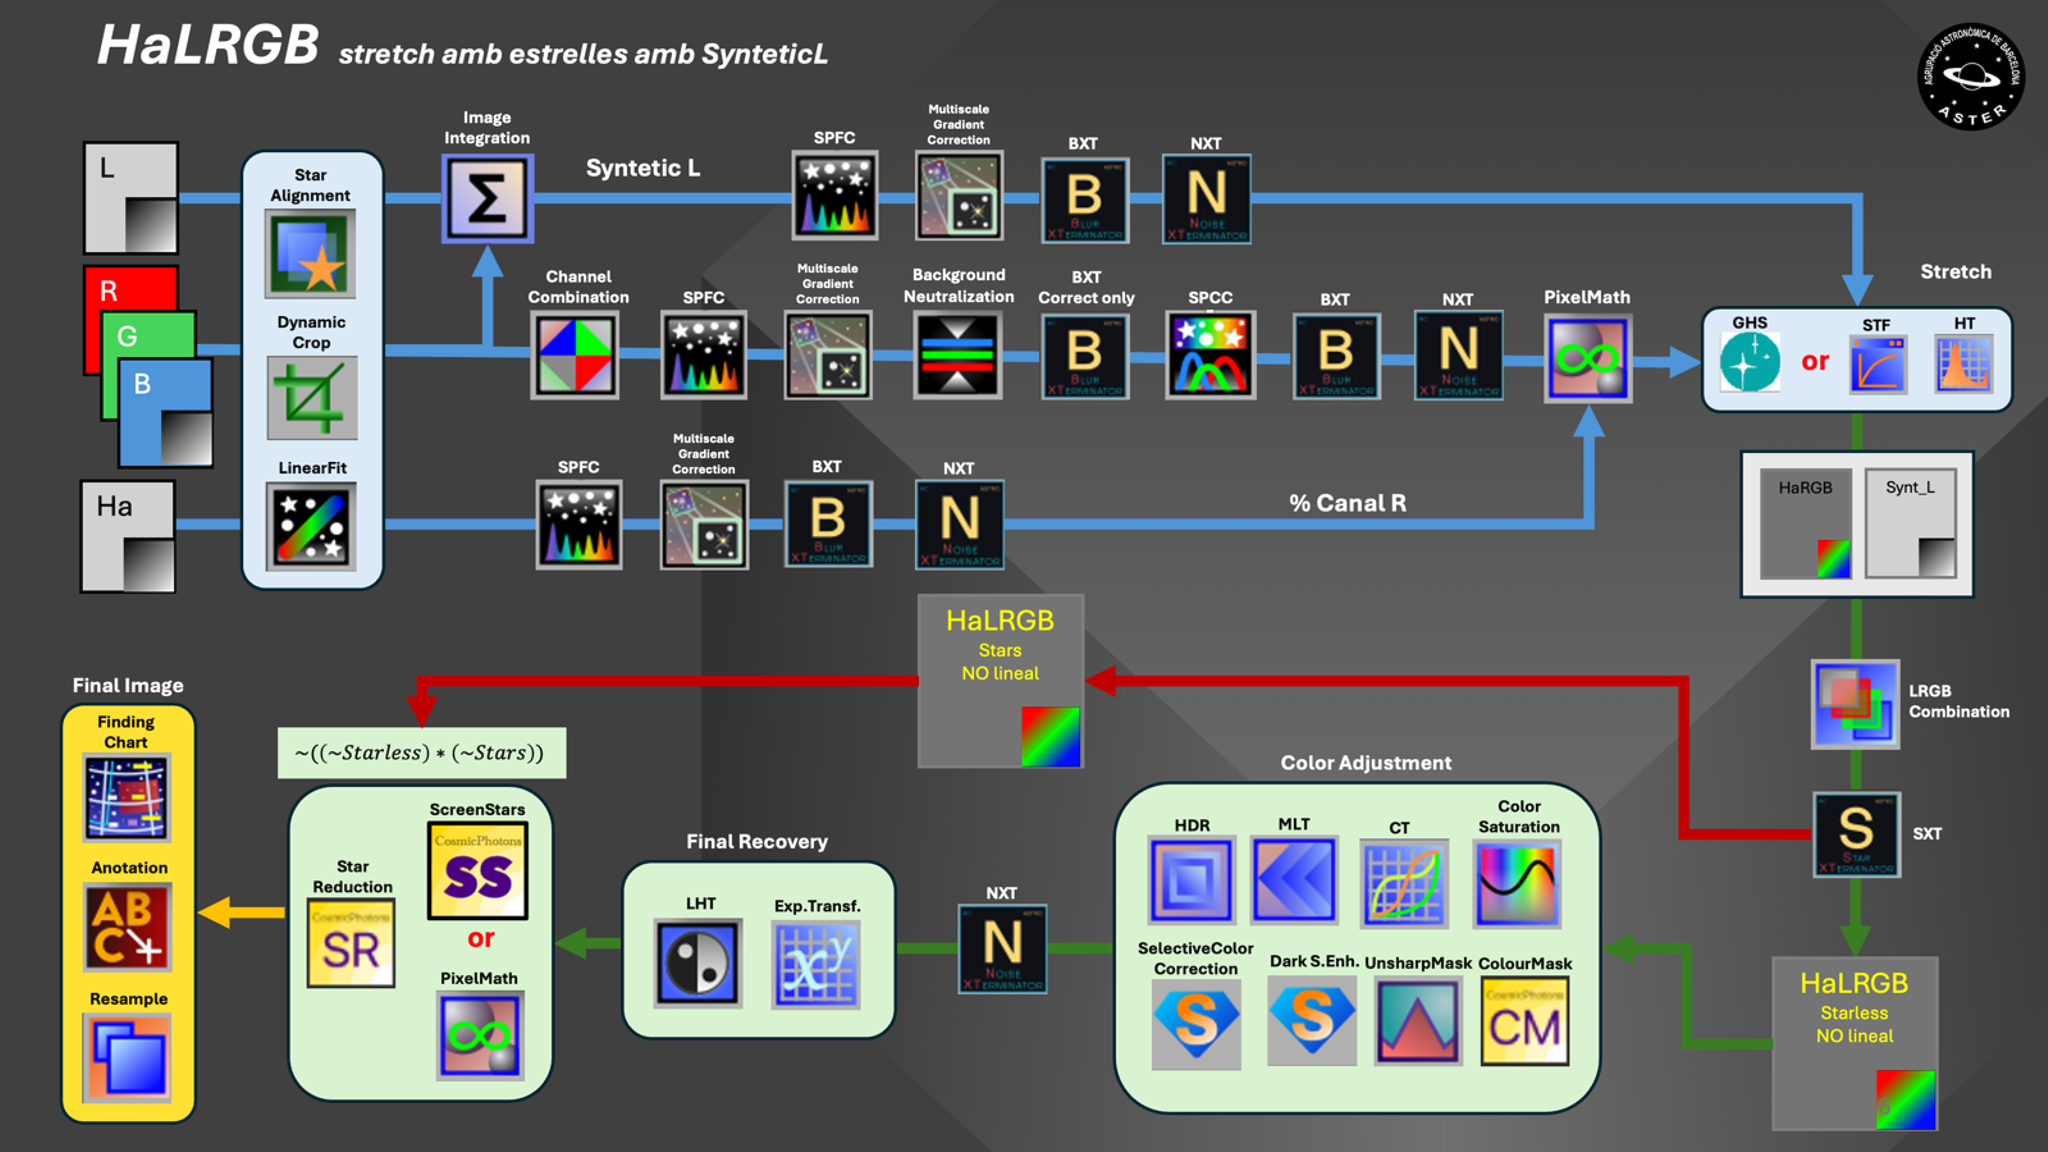Open the HT histogram icon
Viewport: 2048px width, 1152px height.
tap(1964, 363)
